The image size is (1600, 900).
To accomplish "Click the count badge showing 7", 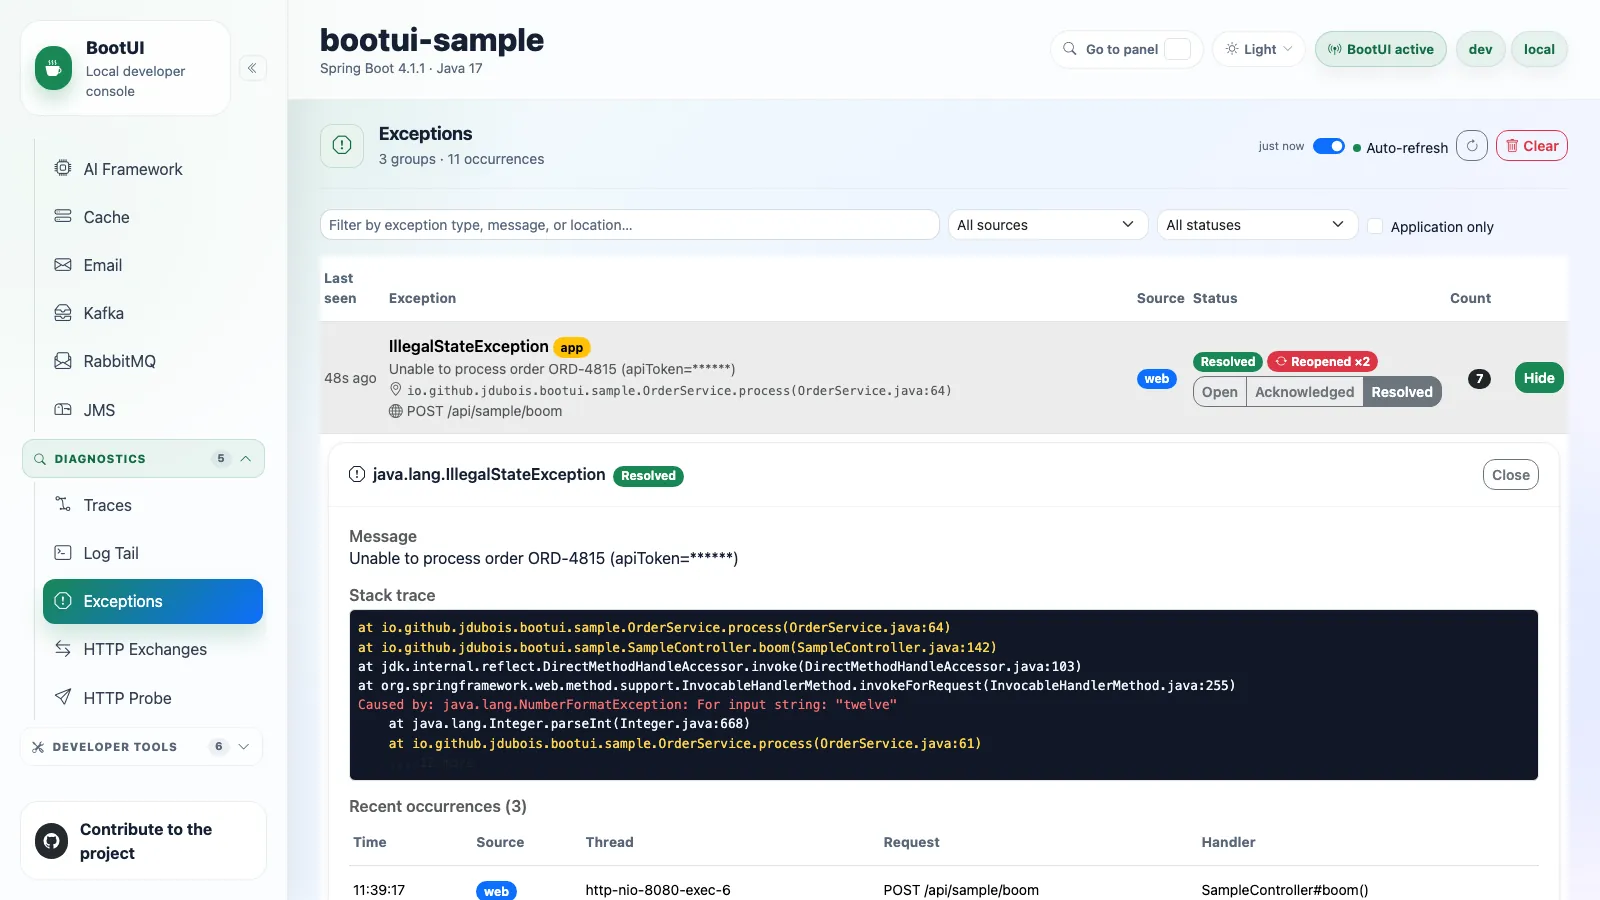I will coord(1479,379).
